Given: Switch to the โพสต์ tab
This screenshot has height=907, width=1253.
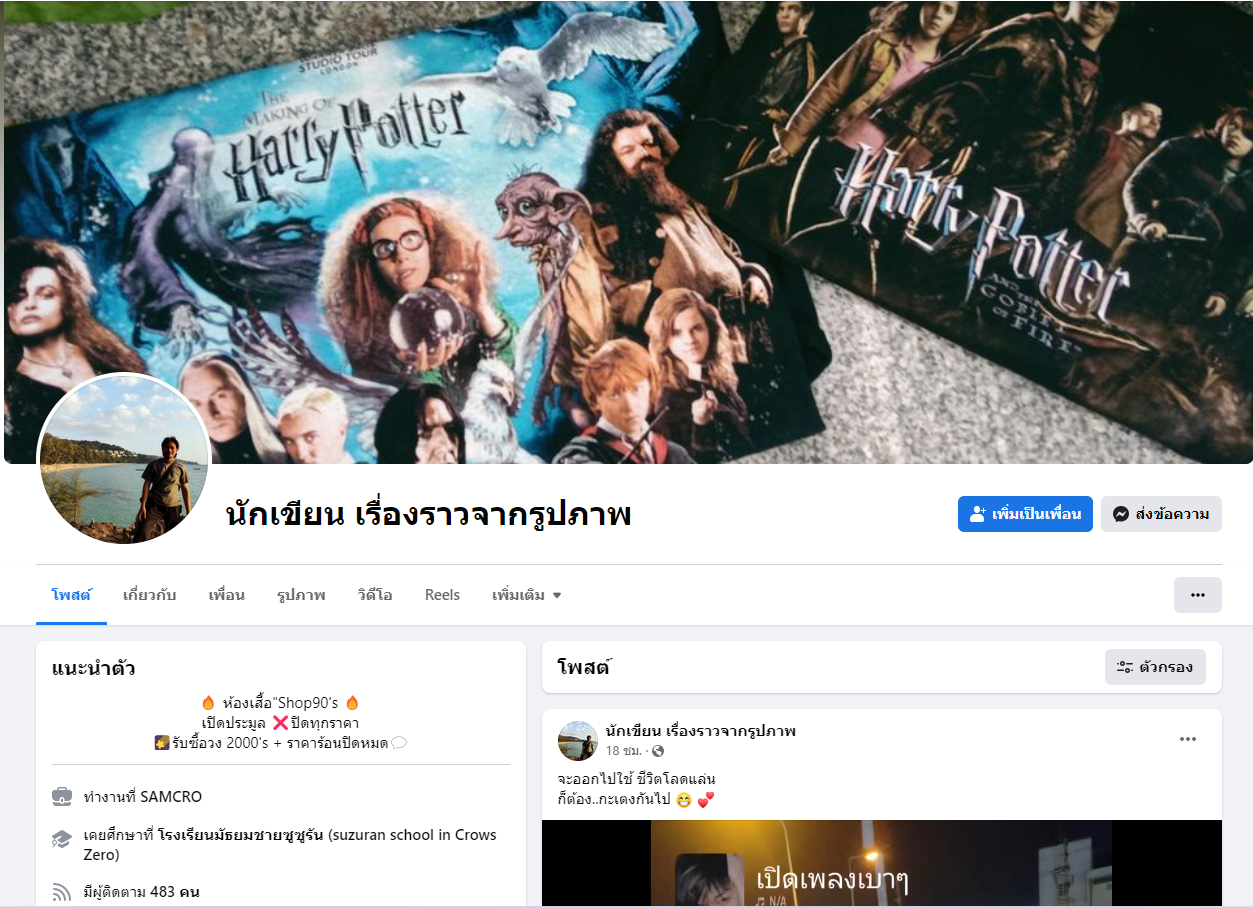Looking at the screenshot, I should click(x=71, y=595).
